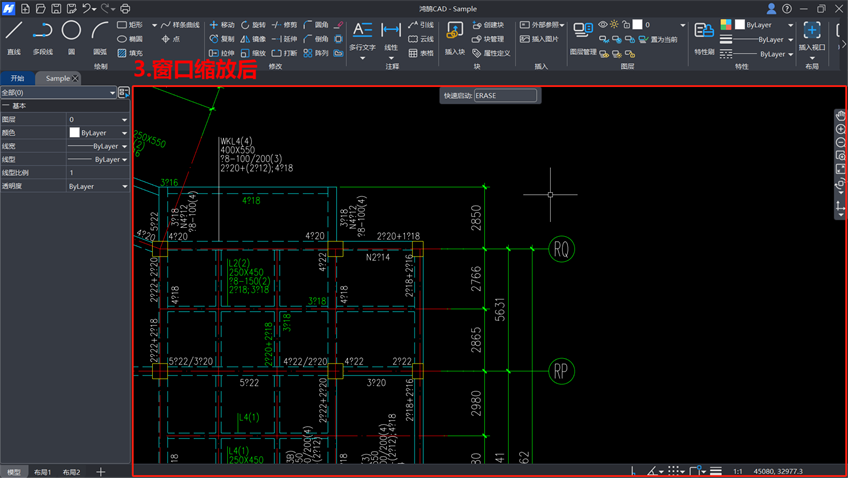This screenshot has width=850, height=479.
Task: Toggle layer visibility eye icon
Action: (x=603, y=24)
